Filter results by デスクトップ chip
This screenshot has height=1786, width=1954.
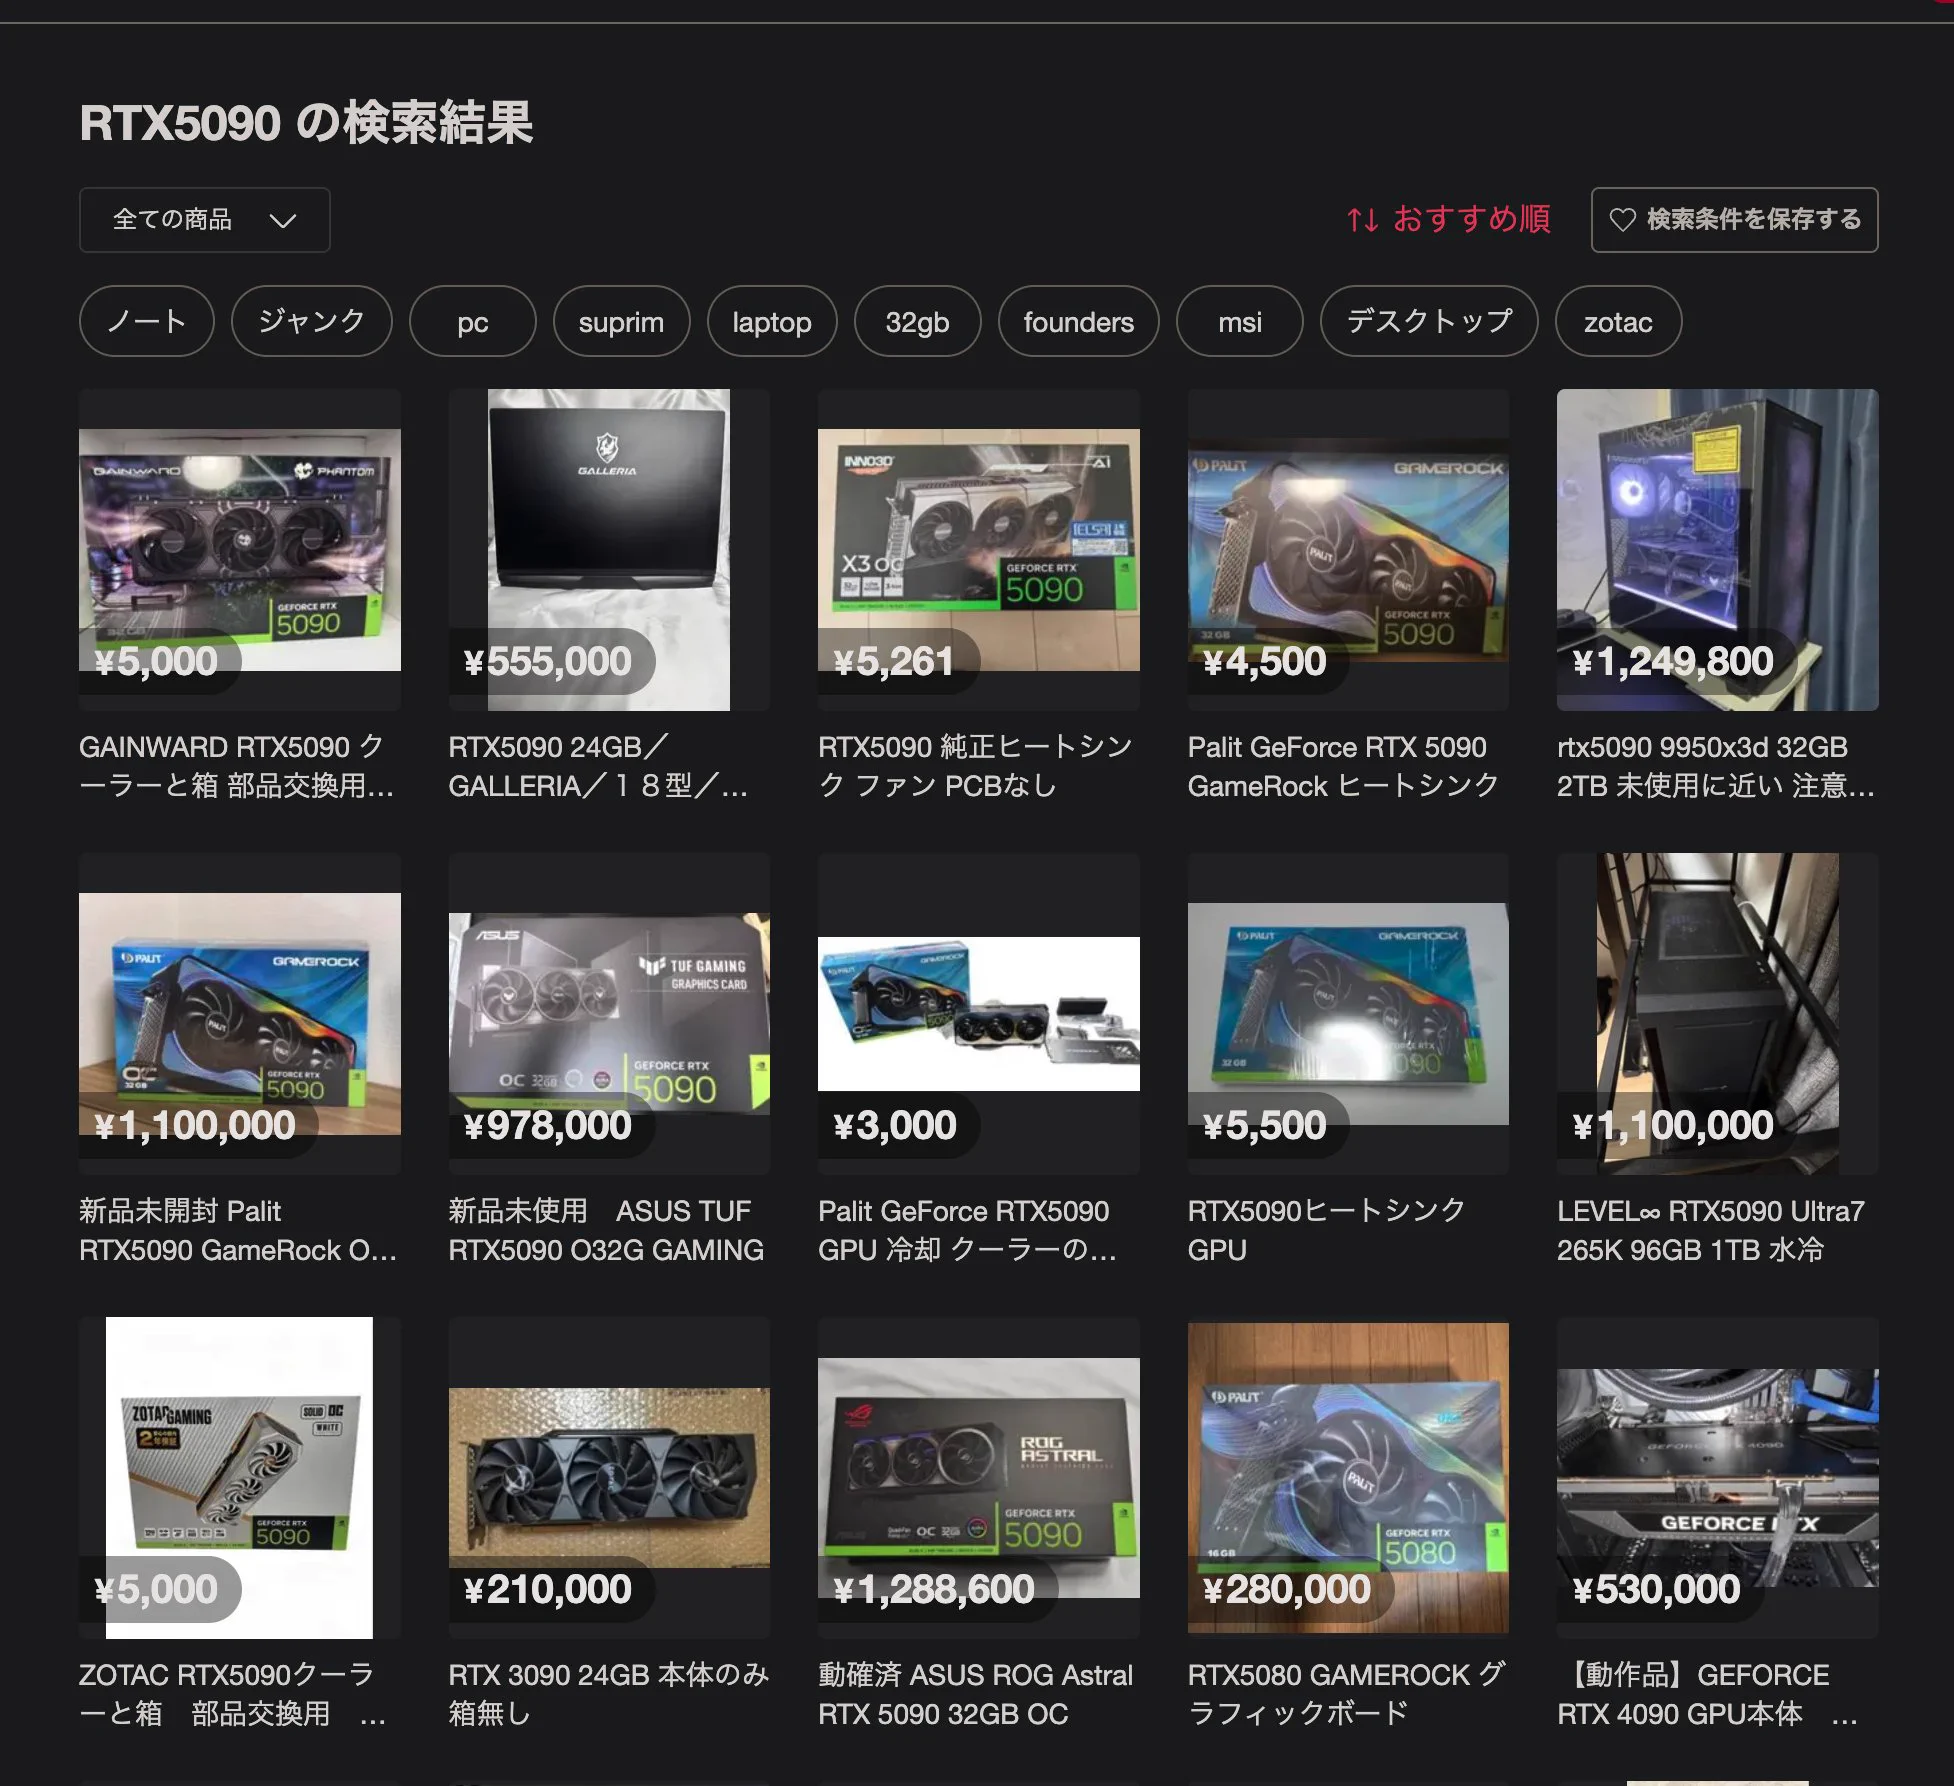click(1429, 321)
